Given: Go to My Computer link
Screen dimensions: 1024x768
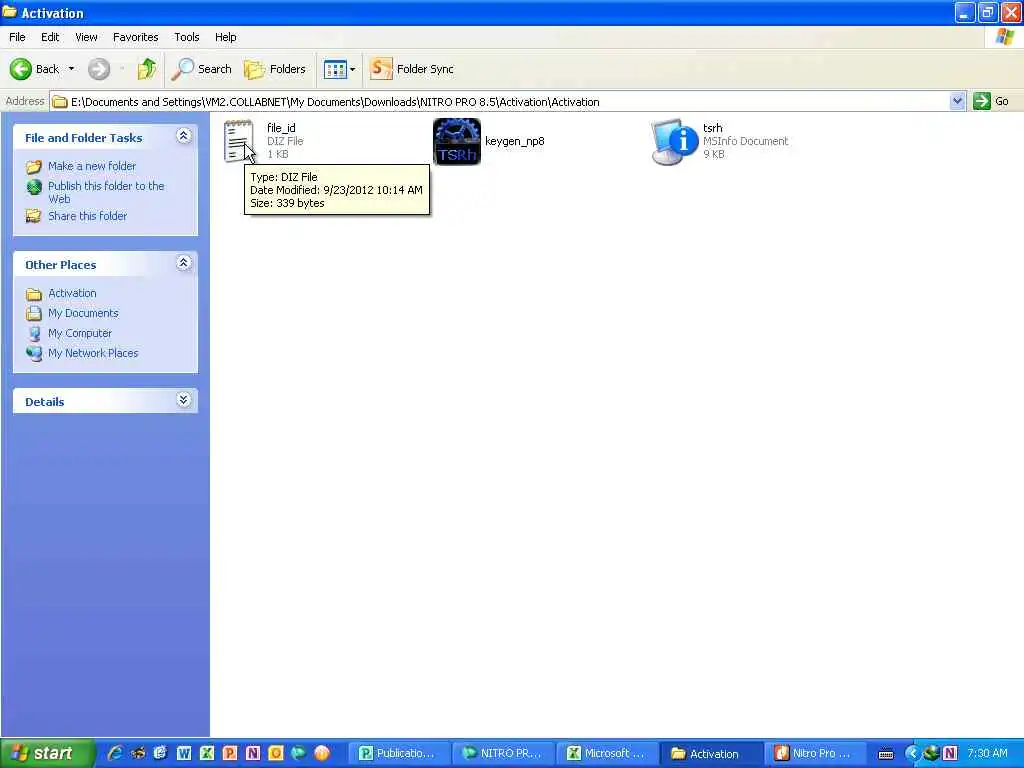Looking at the screenshot, I should (x=80, y=333).
